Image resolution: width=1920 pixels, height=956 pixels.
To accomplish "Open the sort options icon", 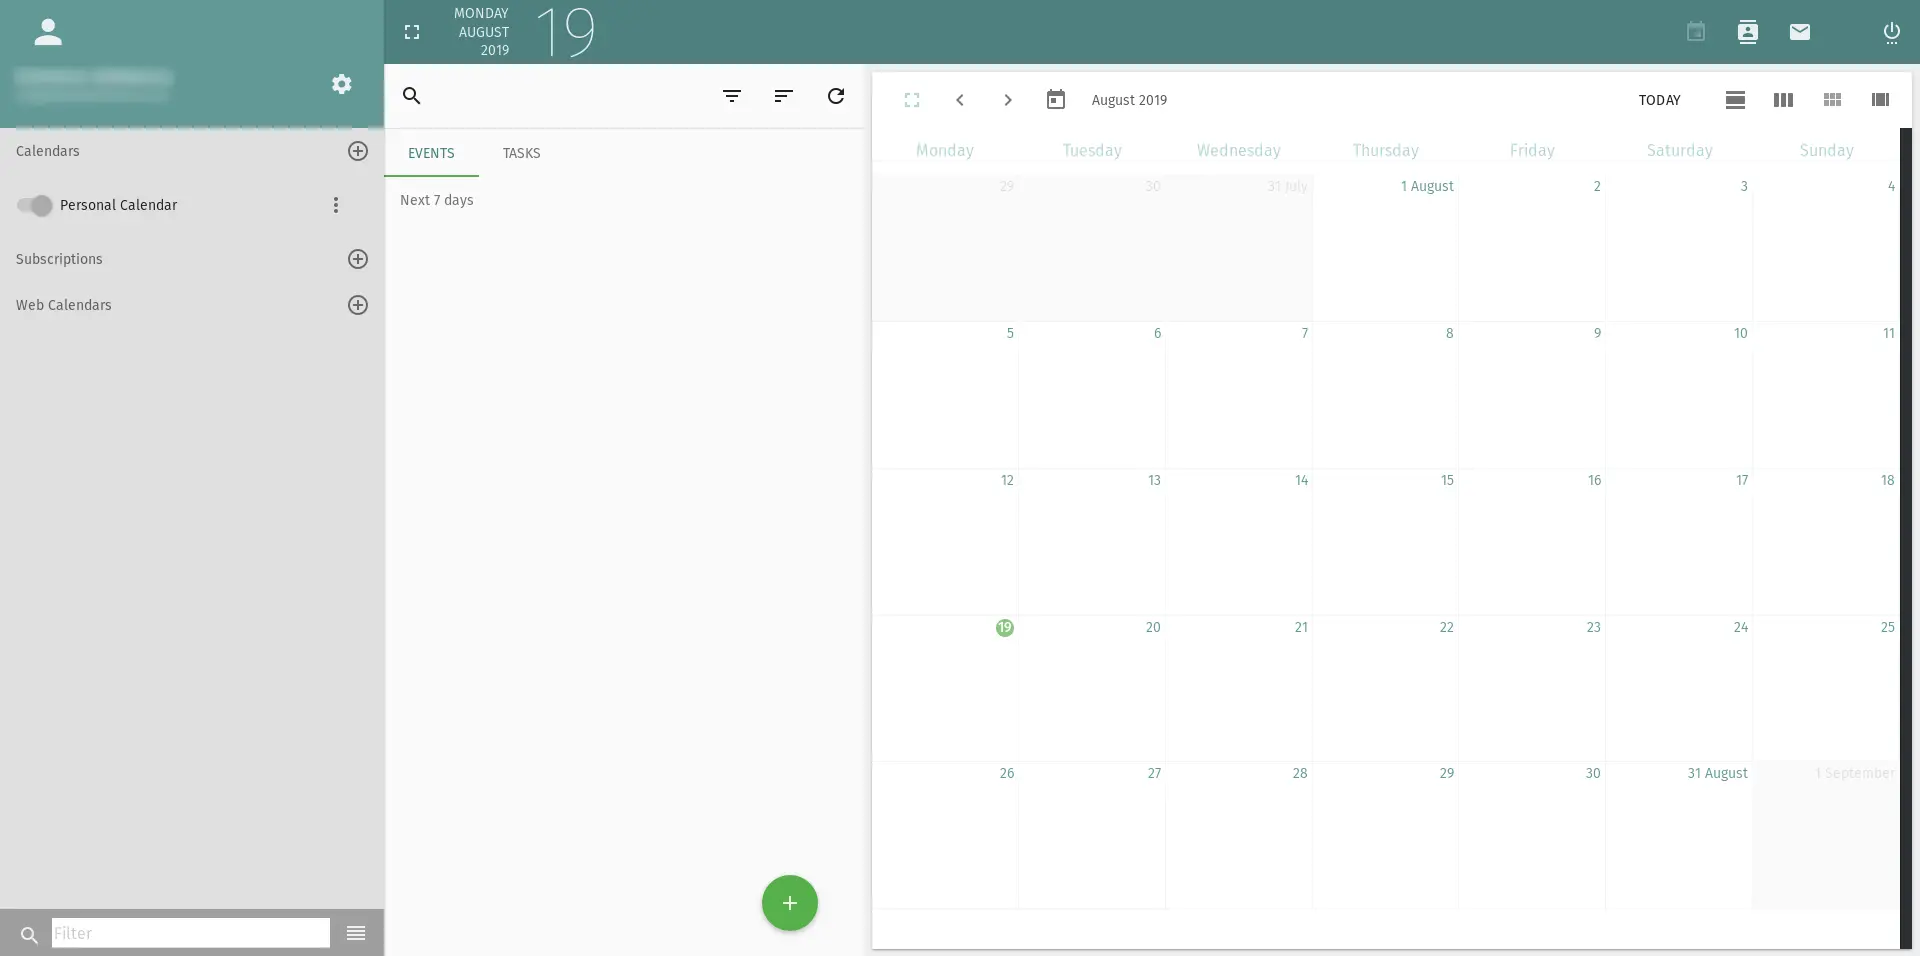I will 783,96.
